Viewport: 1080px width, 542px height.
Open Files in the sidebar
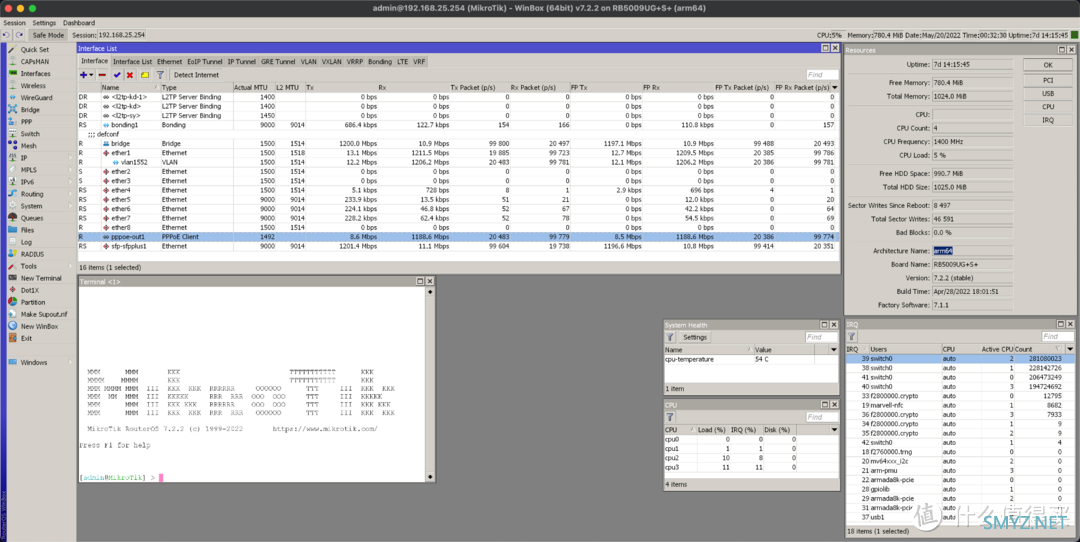[27, 230]
